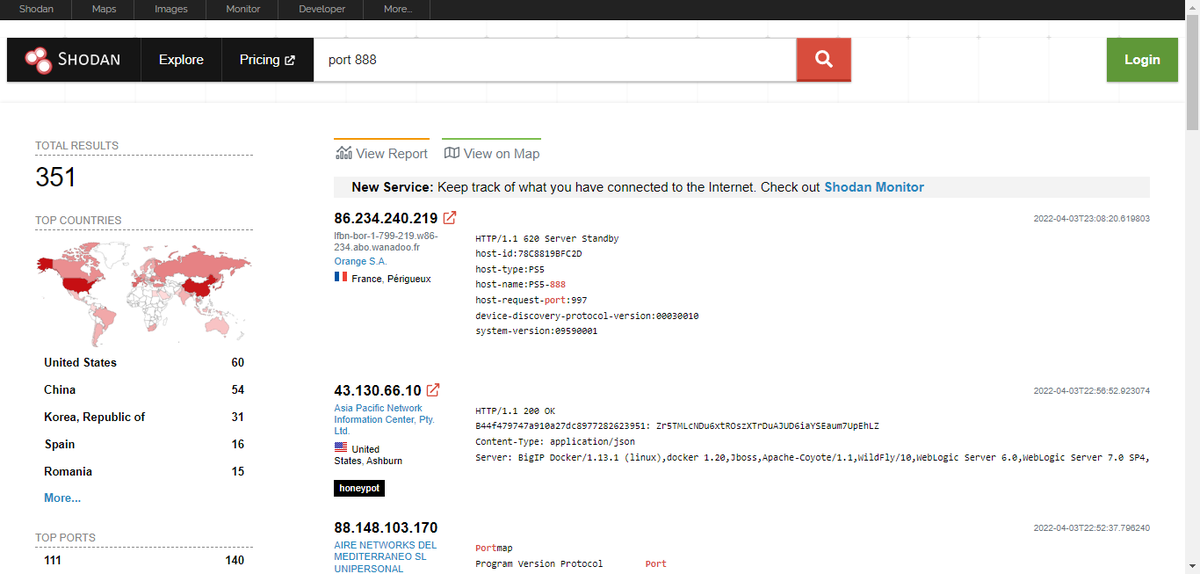Follow the Shodan Monitor link
The image size is (1200, 574).
(x=874, y=187)
